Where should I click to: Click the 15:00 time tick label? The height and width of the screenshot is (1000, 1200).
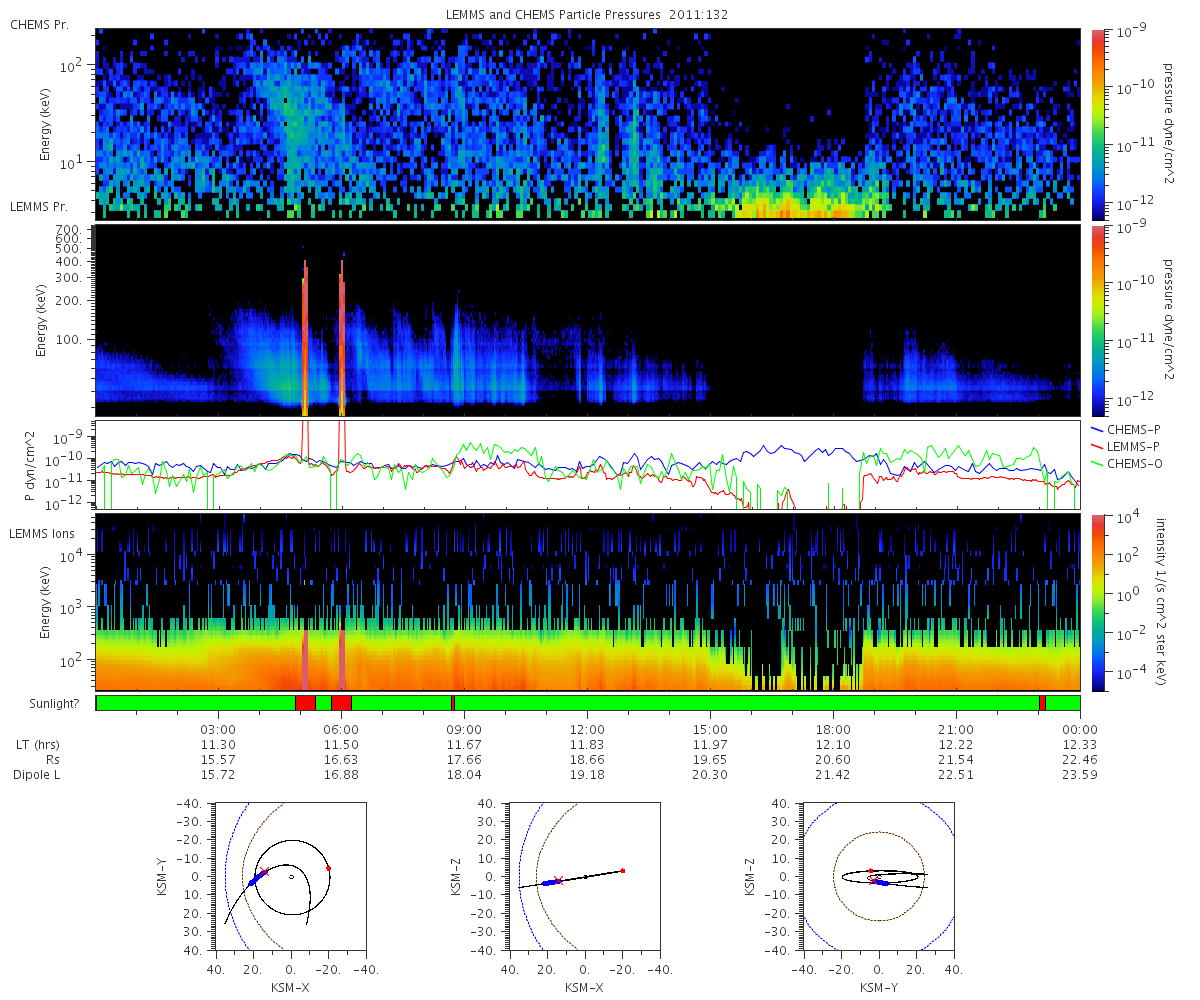click(711, 730)
